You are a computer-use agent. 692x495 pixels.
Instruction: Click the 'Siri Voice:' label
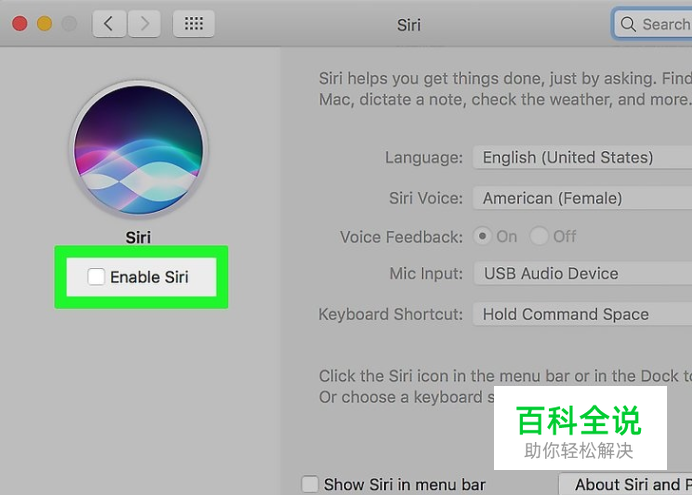click(x=426, y=198)
